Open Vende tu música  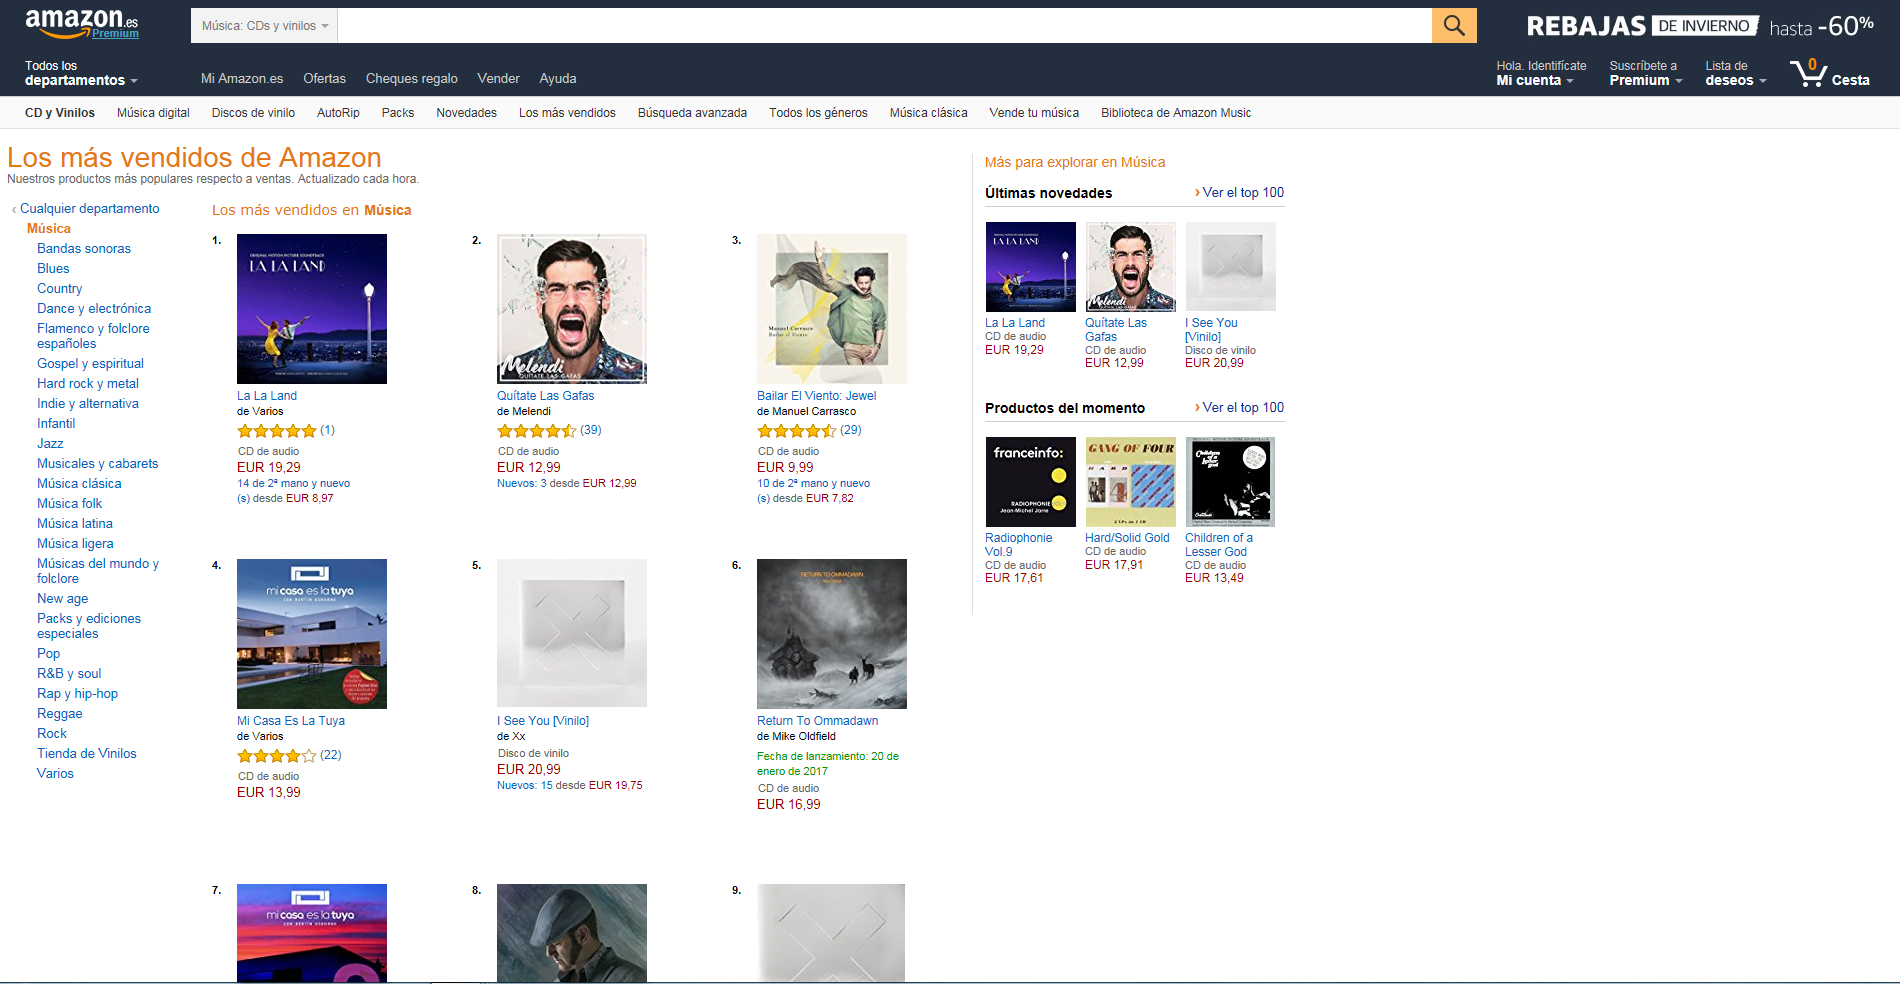[x=1034, y=113]
